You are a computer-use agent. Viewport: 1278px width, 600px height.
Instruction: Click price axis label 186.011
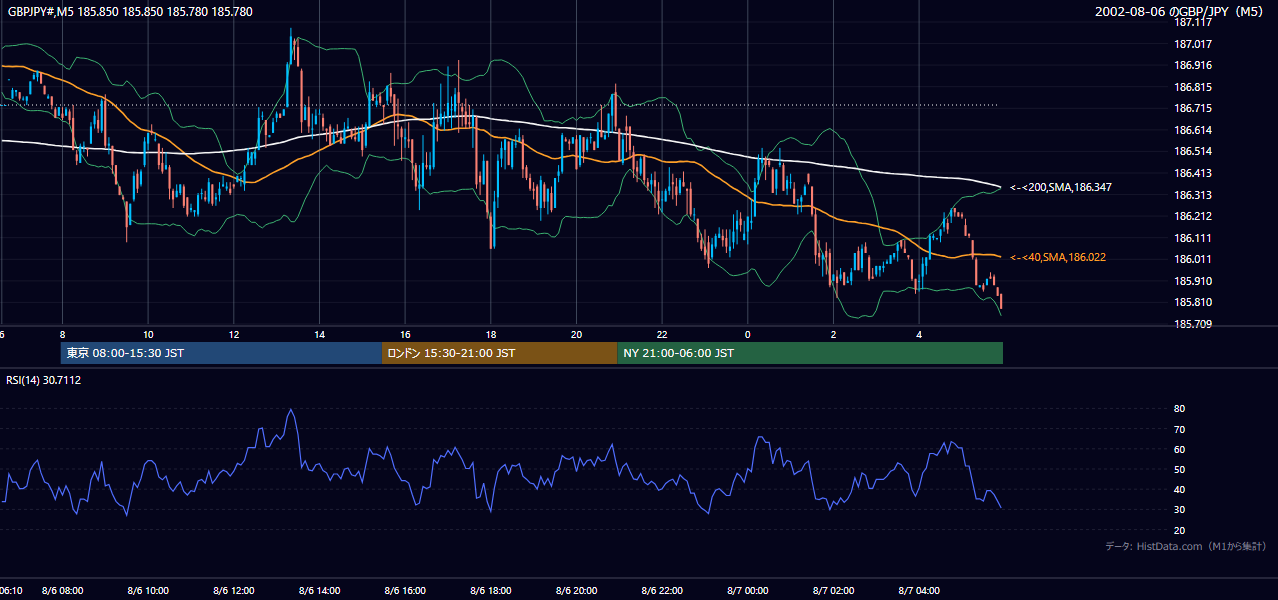(1193, 259)
